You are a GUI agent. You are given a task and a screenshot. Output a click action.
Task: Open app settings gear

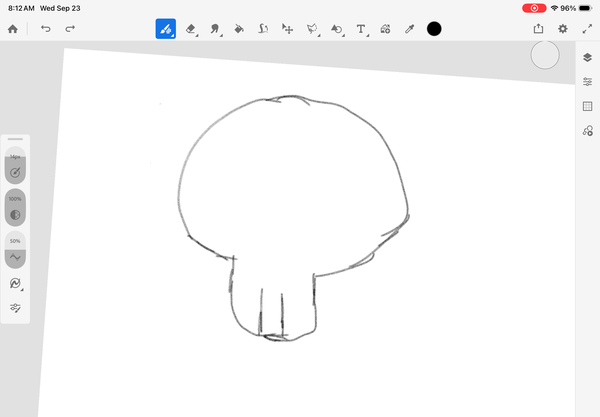point(562,29)
